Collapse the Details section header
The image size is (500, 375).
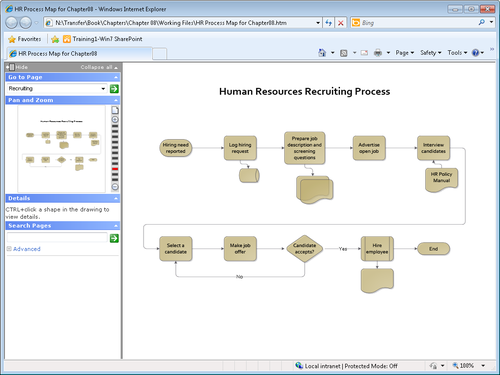click(116, 198)
